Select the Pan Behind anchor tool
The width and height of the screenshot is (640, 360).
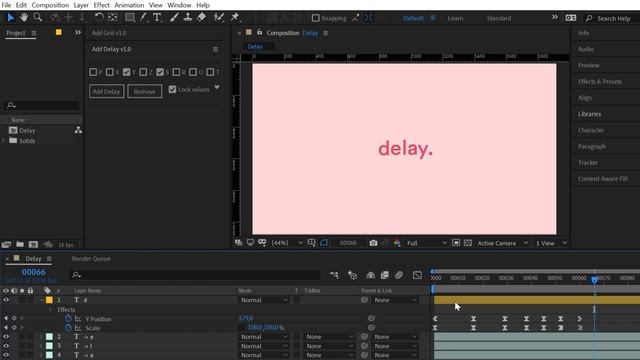(113, 18)
